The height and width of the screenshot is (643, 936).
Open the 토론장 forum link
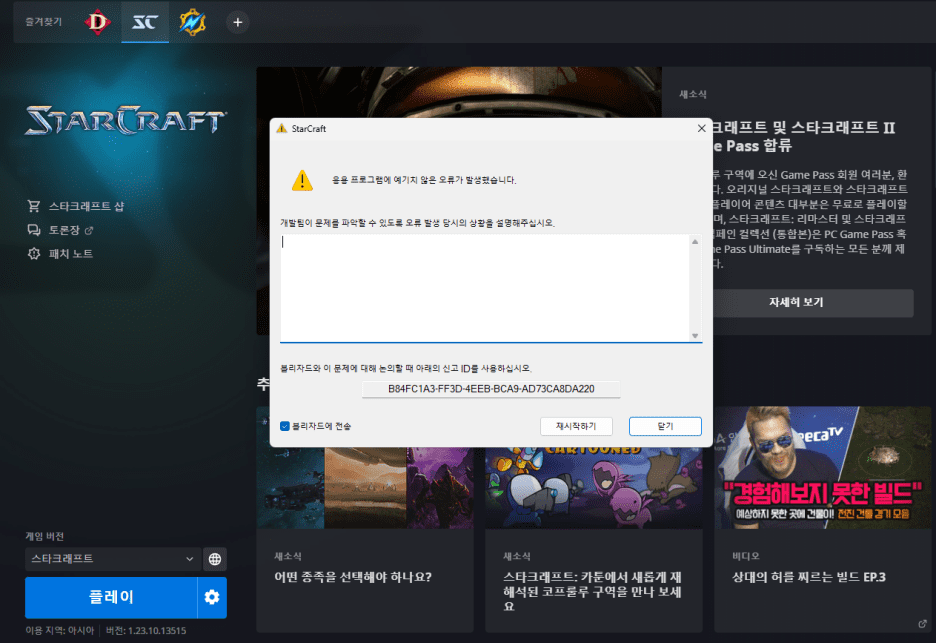coord(64,230)
